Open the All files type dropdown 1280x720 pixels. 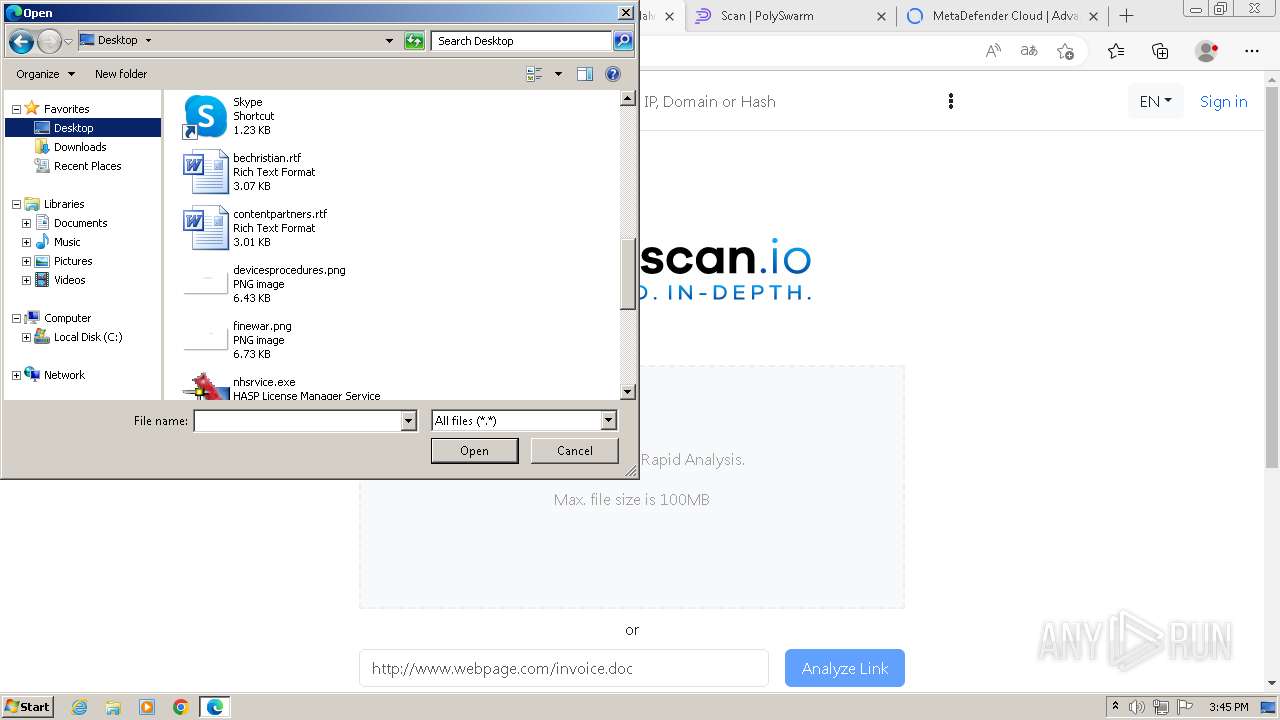(608, 421)
